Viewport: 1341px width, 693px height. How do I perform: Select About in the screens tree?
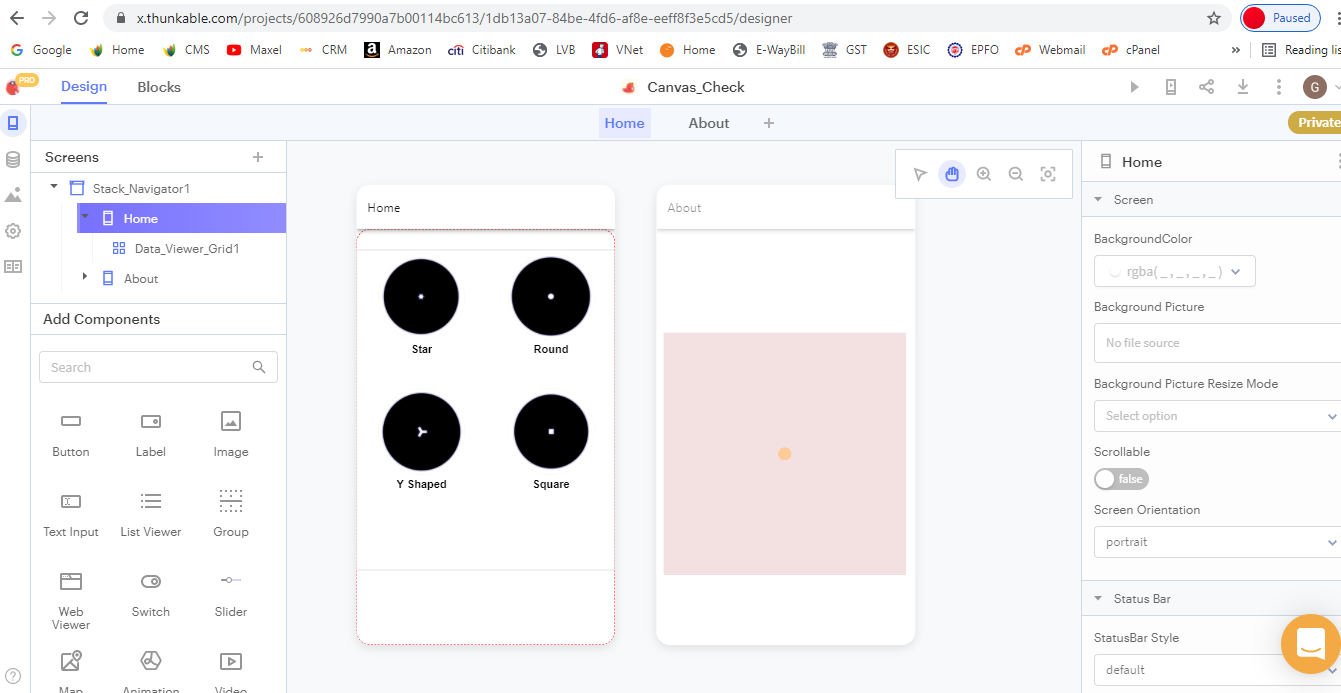point(141,278)
